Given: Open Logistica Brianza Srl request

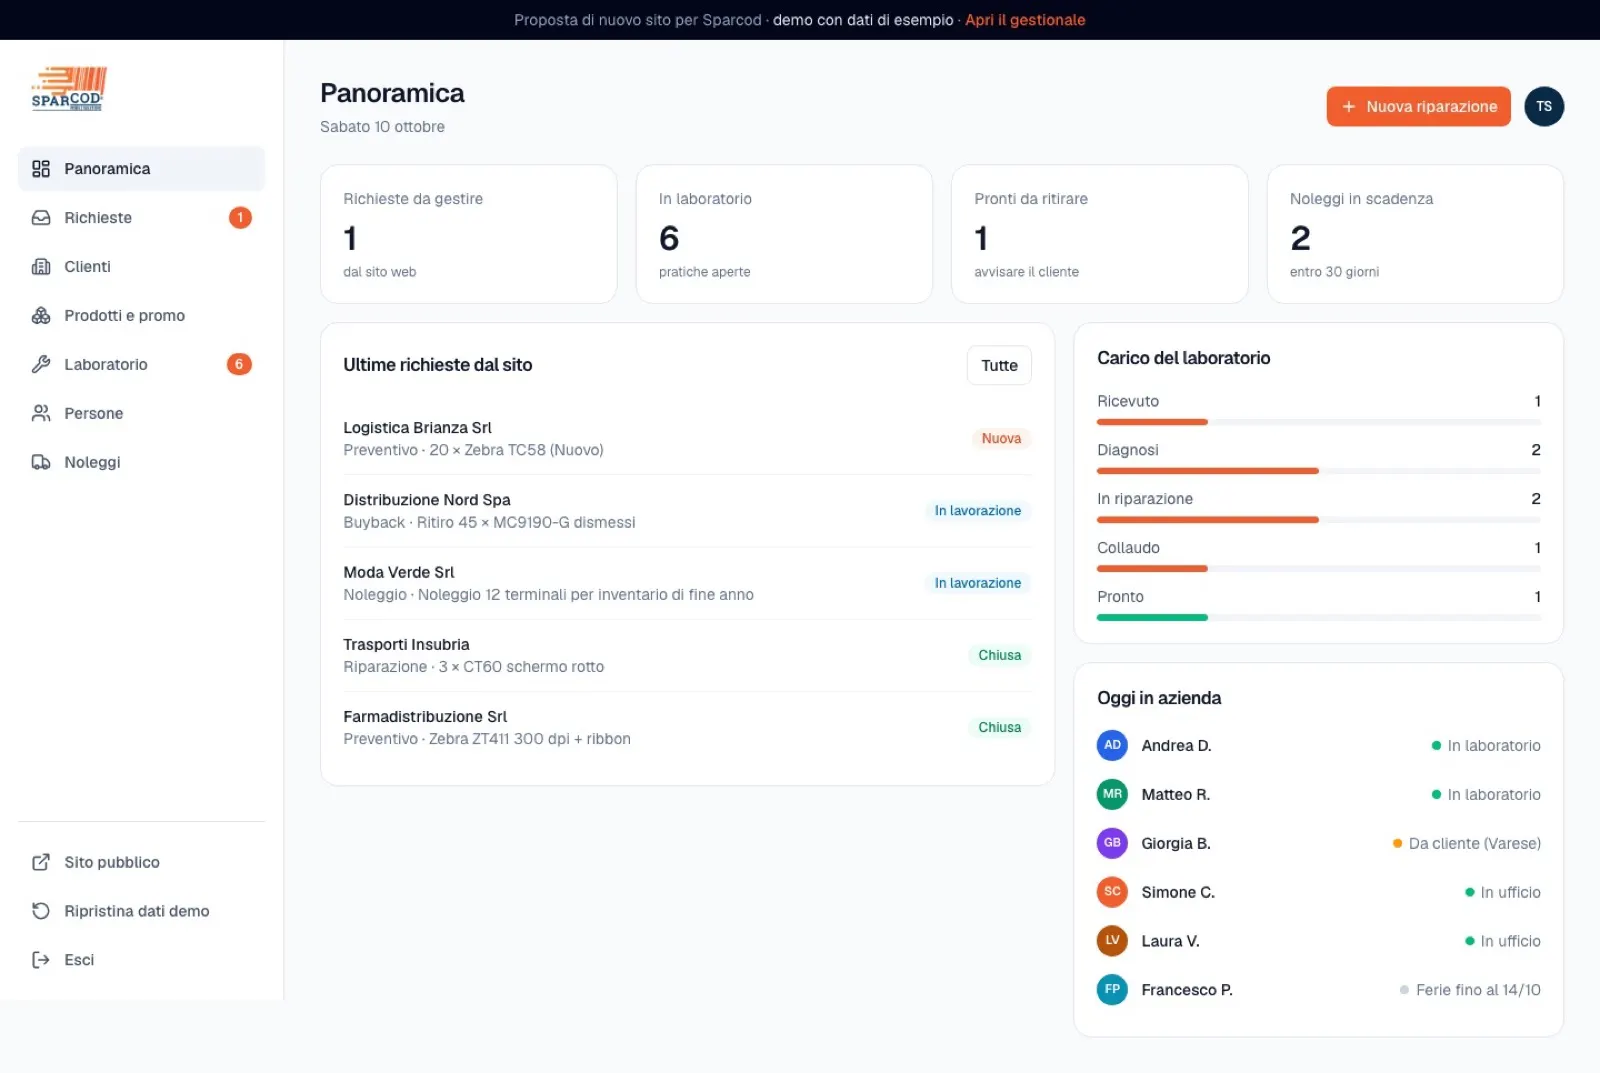Looking at the screenshot, I should (687, 439).
